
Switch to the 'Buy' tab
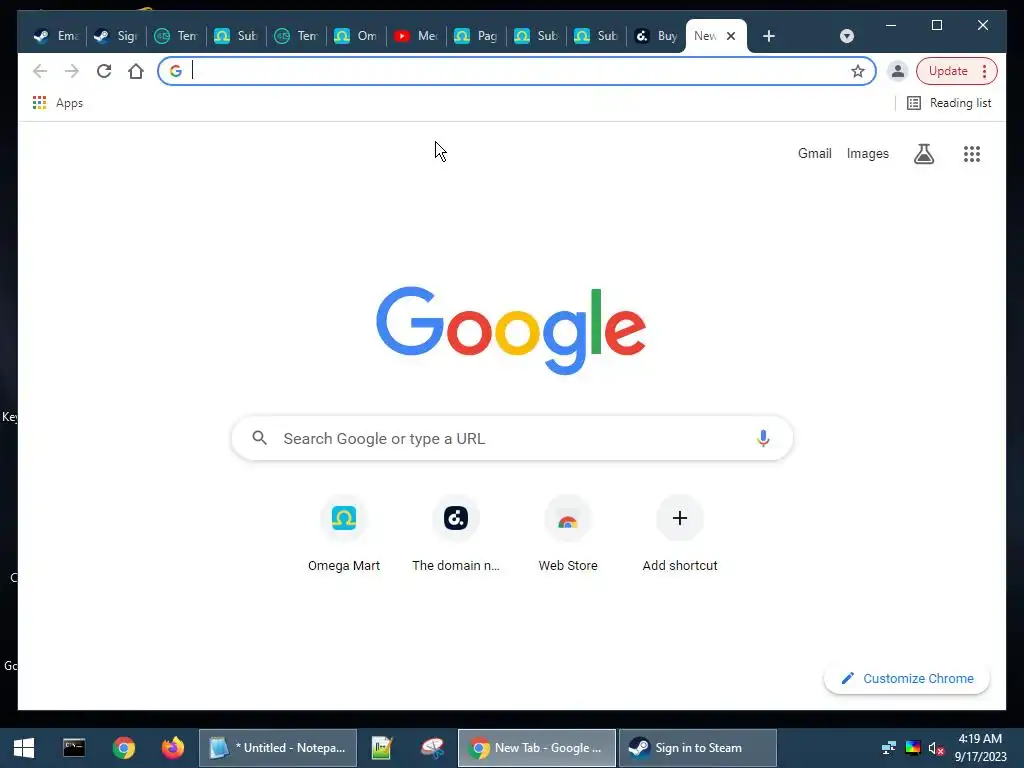click(656, 36)
